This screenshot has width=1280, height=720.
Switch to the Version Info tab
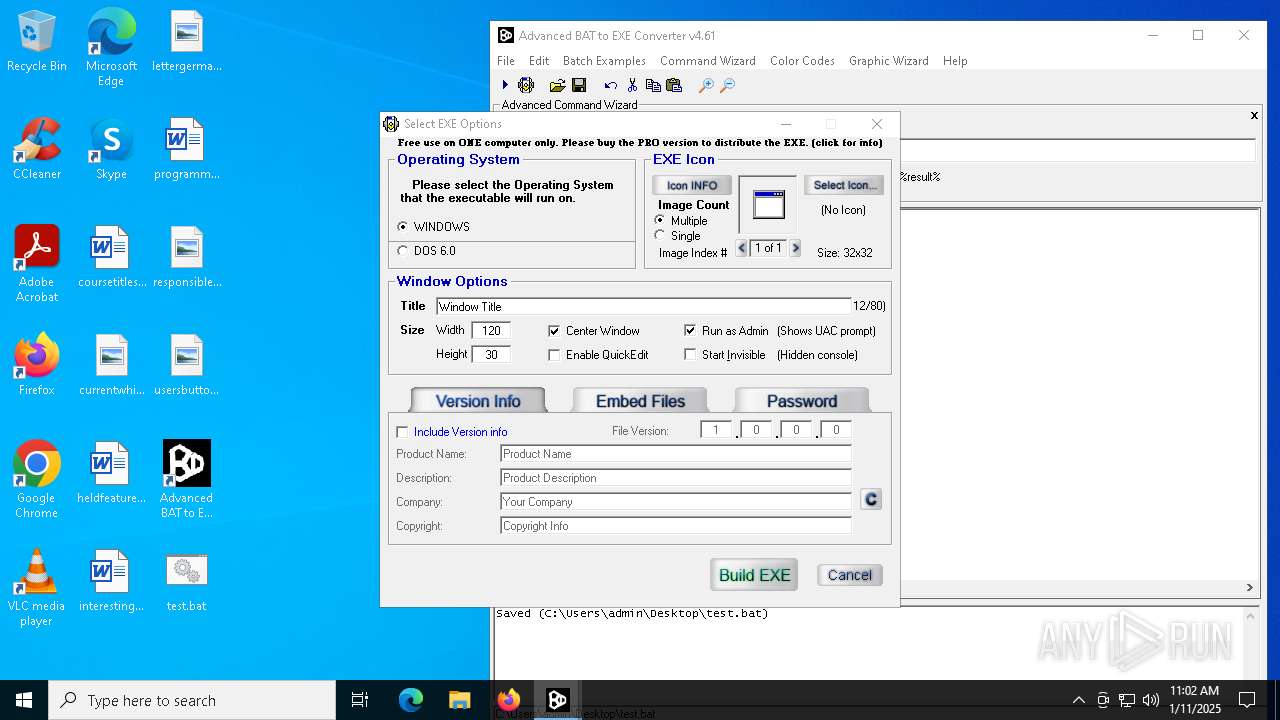478,401
